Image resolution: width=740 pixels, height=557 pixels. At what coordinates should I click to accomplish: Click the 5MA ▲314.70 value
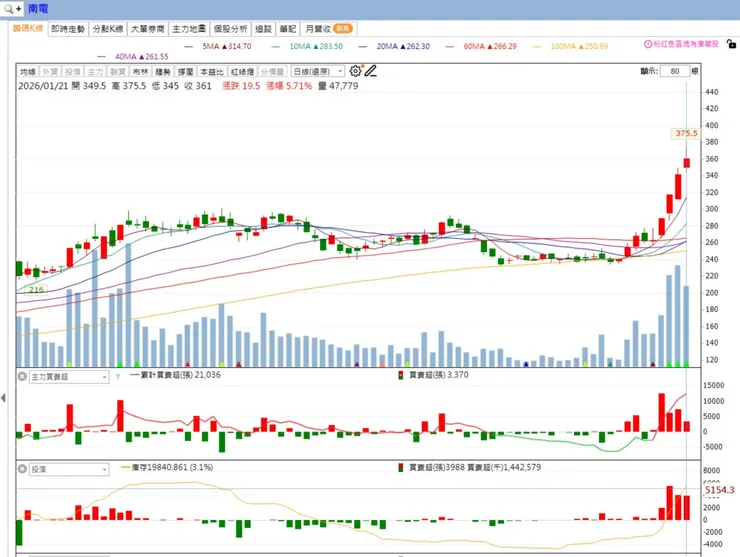tap(227, 46)
